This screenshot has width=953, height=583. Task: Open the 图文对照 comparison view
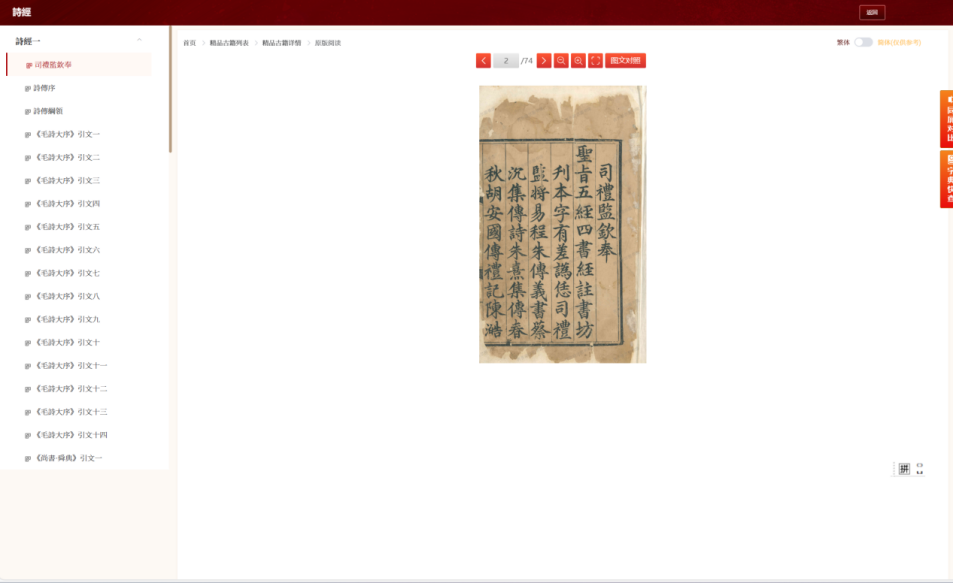[x=625, y=61]
